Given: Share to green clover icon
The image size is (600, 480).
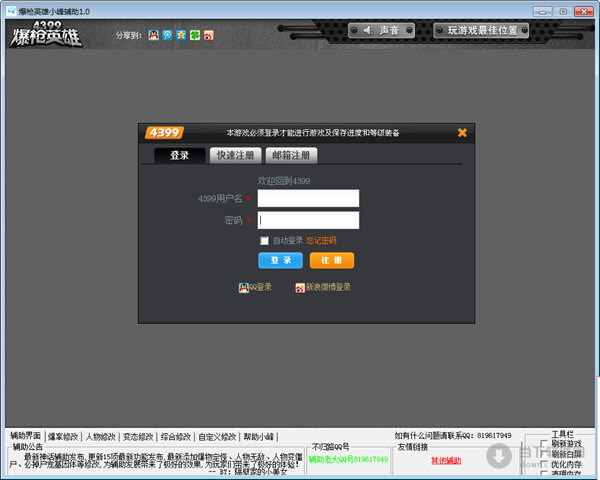Looking at the screenshot, I should (x=195, y=35).
